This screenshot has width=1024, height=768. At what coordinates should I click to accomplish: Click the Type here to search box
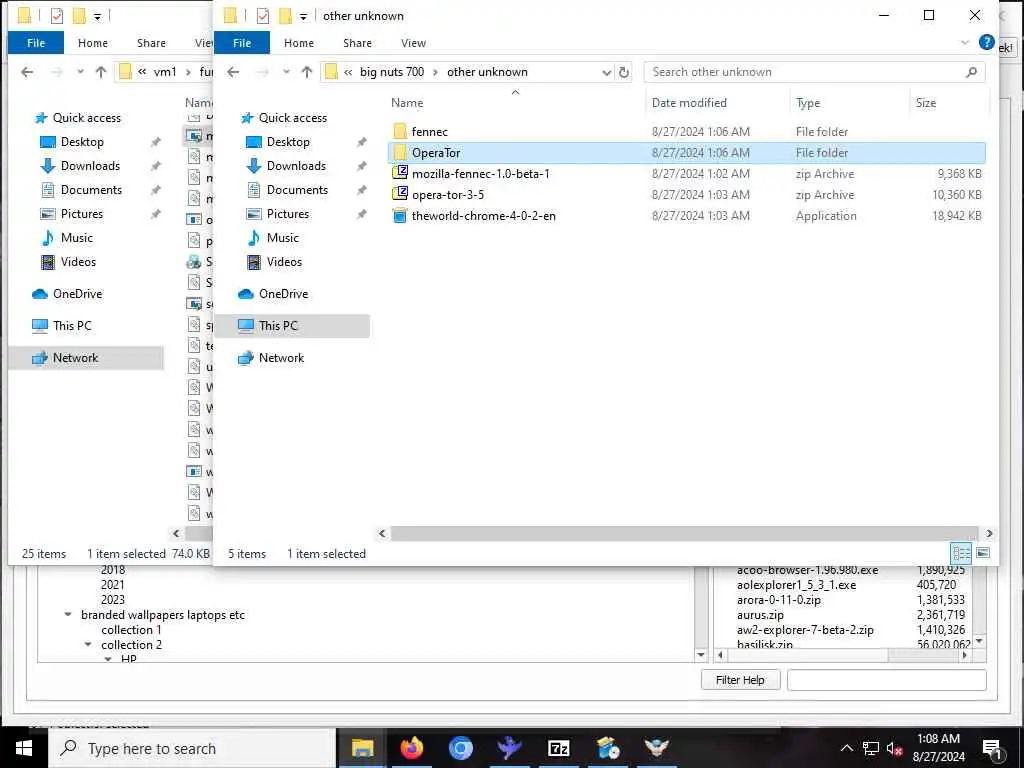click(192, 748)
